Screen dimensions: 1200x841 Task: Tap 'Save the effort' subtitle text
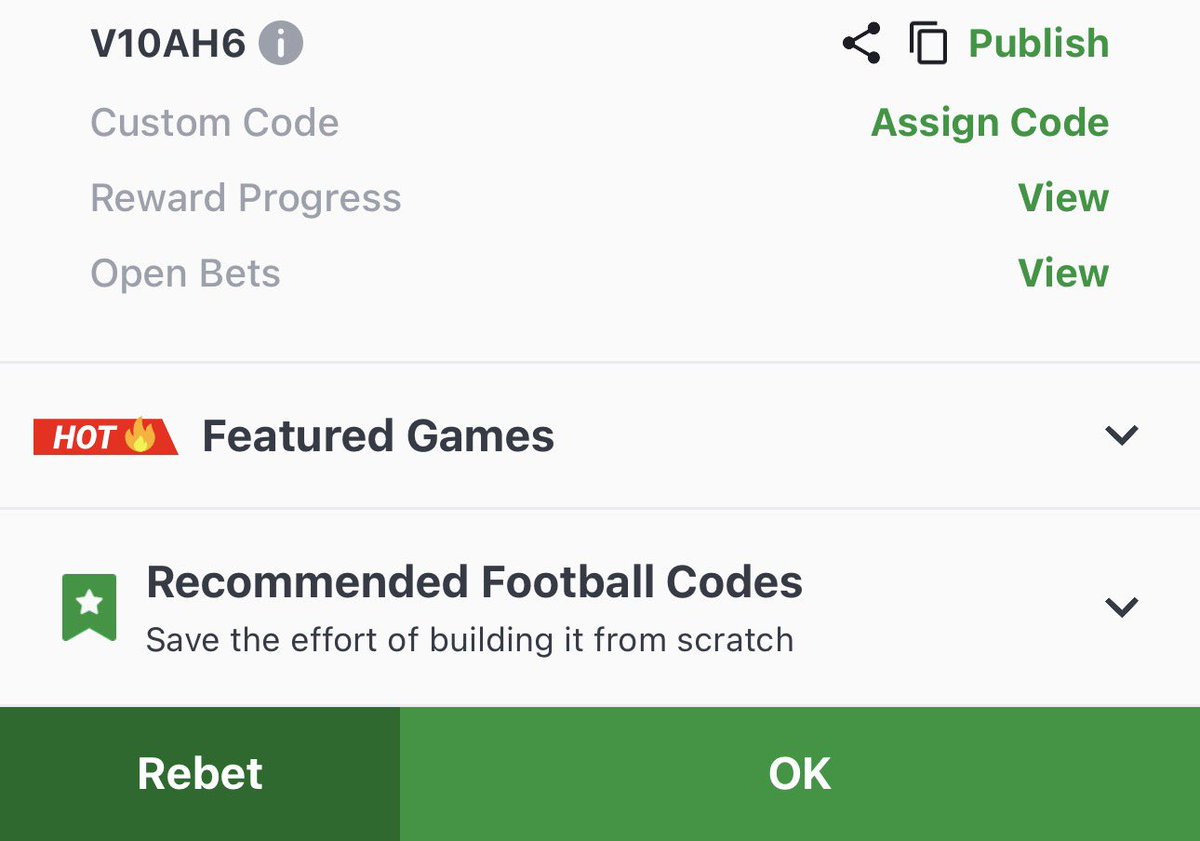(x=470, y=640)
